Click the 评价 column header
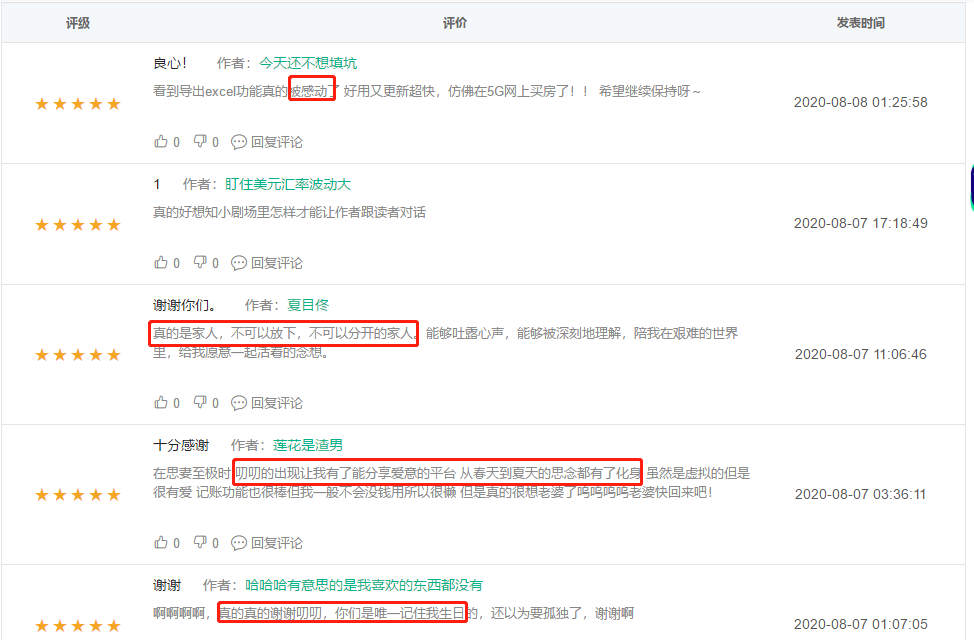Screen dimensions: 974x640 click(455, 23)
